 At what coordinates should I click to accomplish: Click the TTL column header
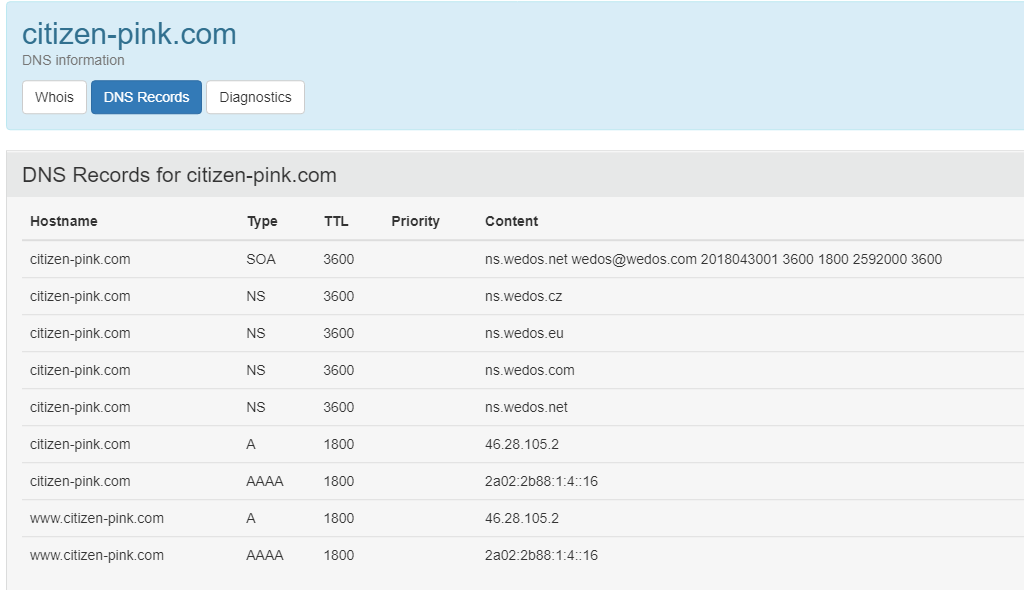[x=336, y=221]
